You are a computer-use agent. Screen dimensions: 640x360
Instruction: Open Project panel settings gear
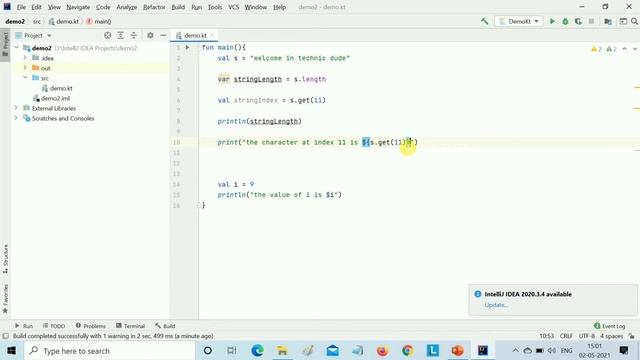(x=150, y=36)
